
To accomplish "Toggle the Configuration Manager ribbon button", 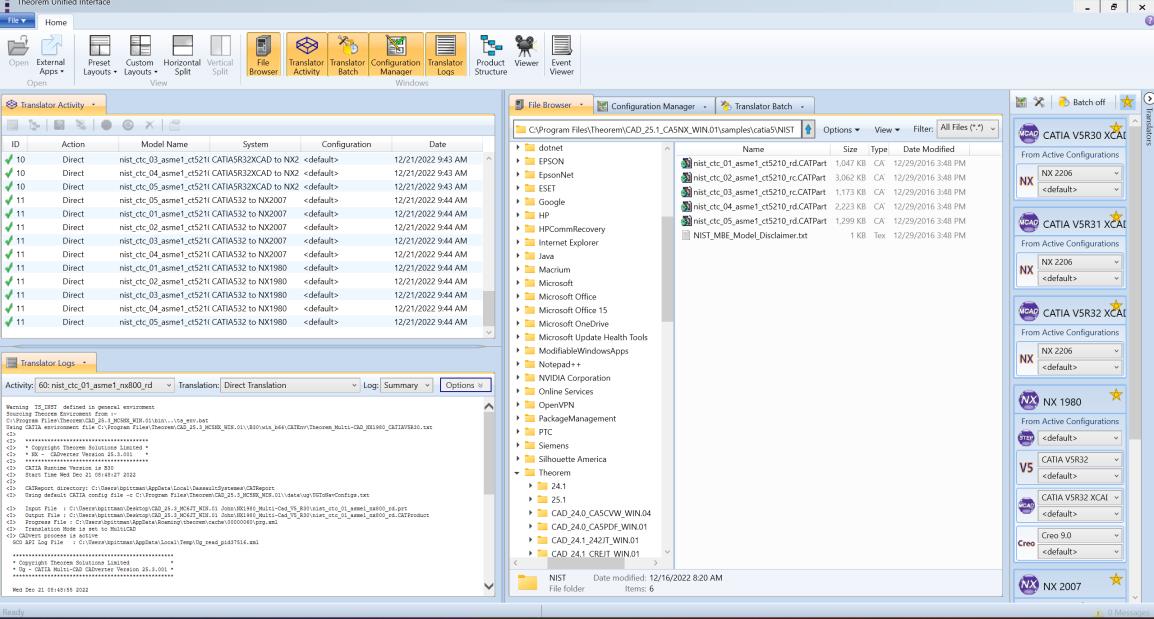I will pos(396,55).
